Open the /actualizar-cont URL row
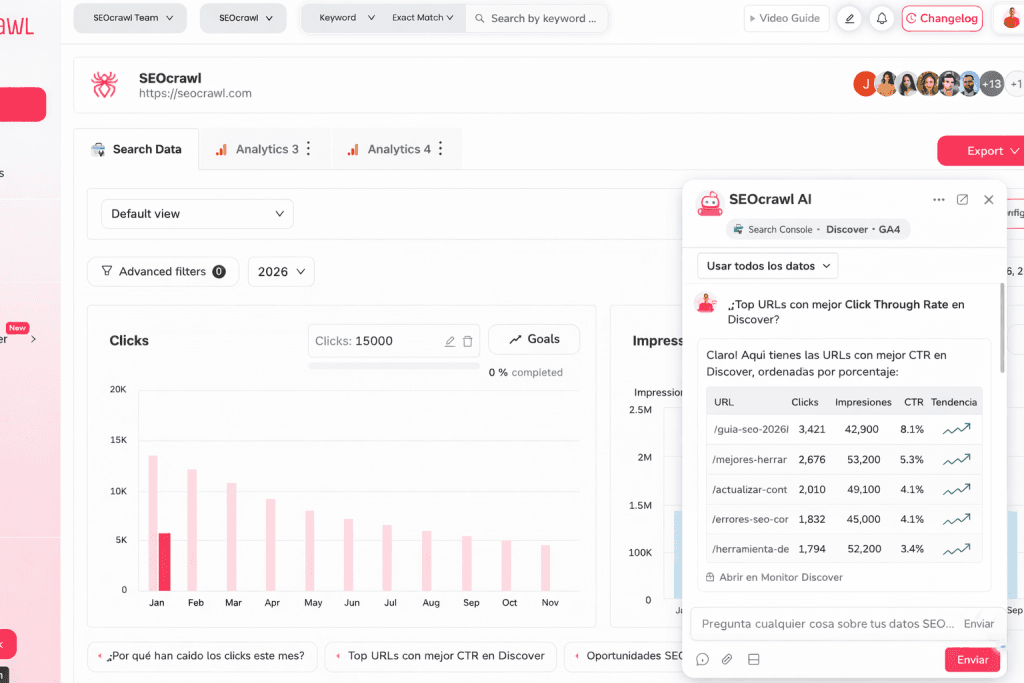 pyautogui.click(x=844, y=490)
